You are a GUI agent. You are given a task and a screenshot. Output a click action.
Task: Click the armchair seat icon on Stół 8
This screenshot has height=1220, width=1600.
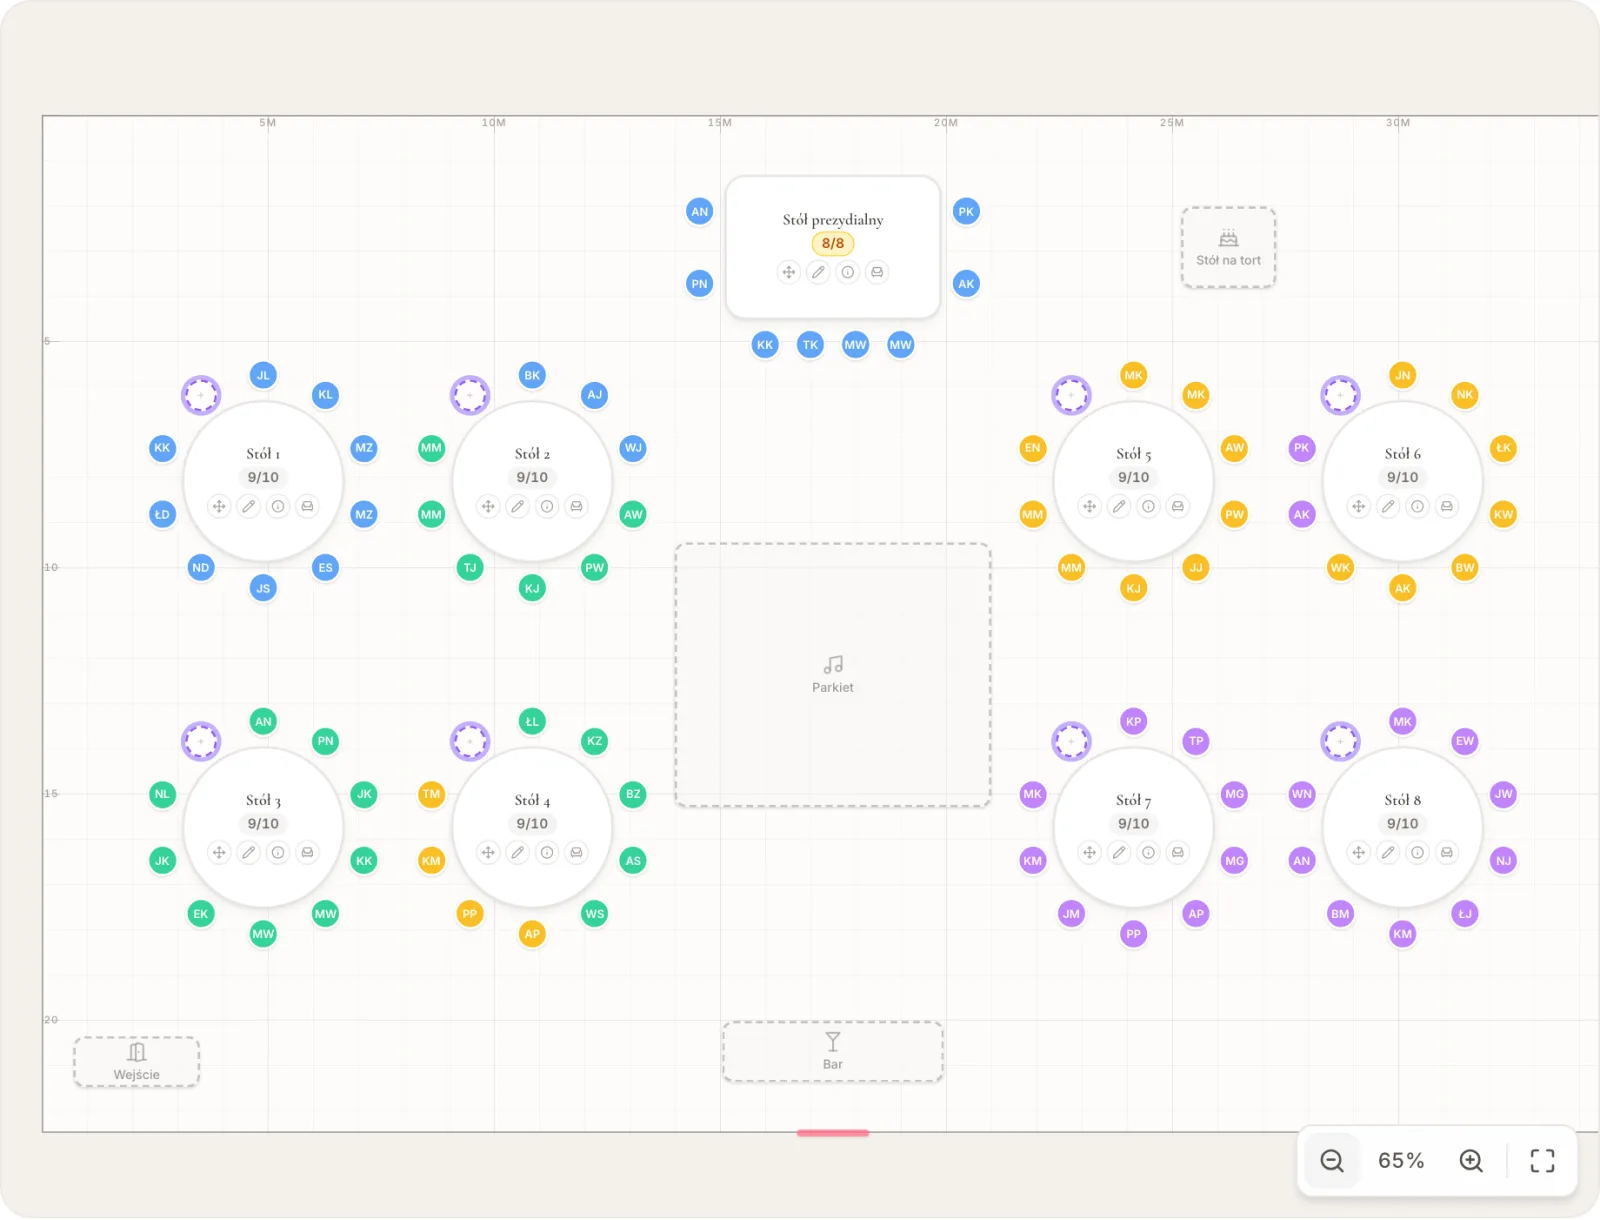click(1446, 852)
